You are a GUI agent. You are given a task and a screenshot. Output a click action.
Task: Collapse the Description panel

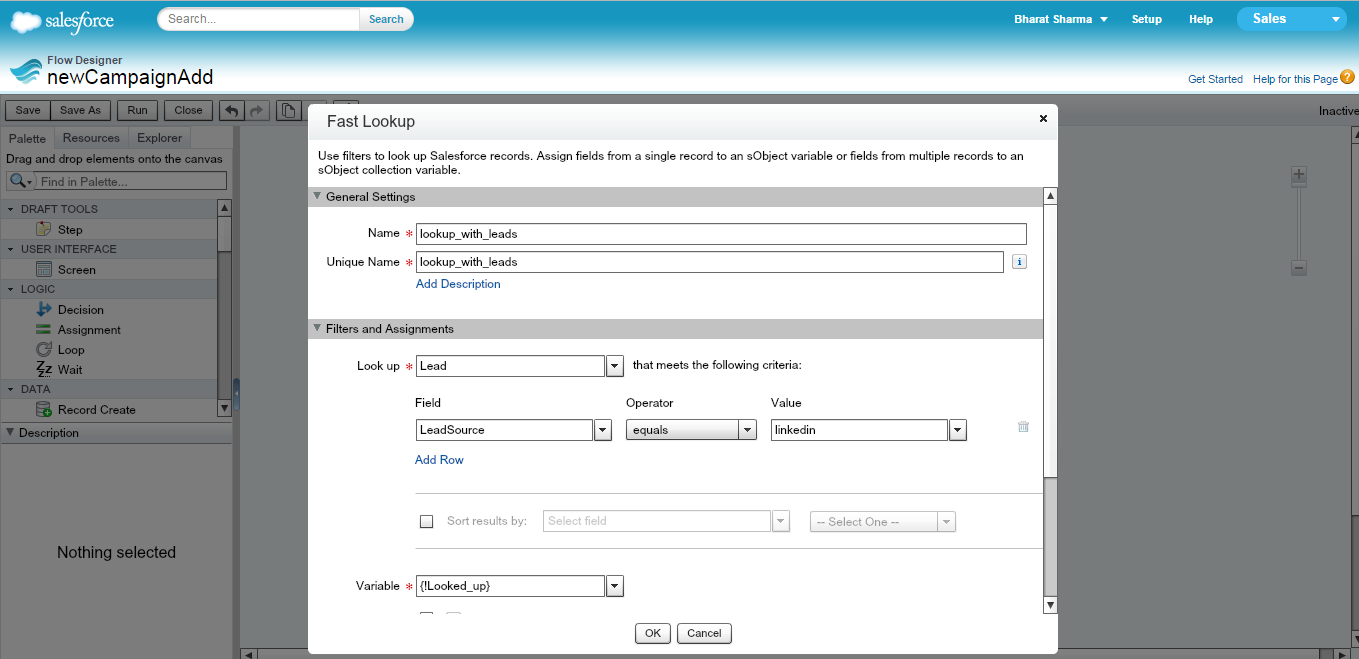[x=10, y=432]
